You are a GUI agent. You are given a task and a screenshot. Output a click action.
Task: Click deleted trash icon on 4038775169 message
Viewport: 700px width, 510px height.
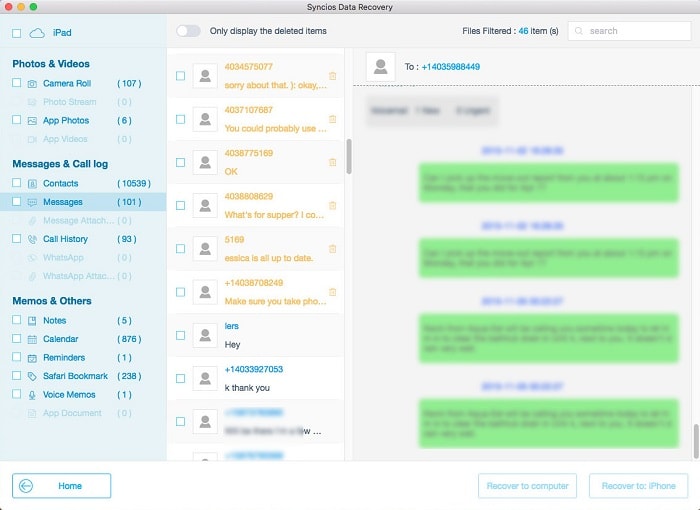point(333,163)
